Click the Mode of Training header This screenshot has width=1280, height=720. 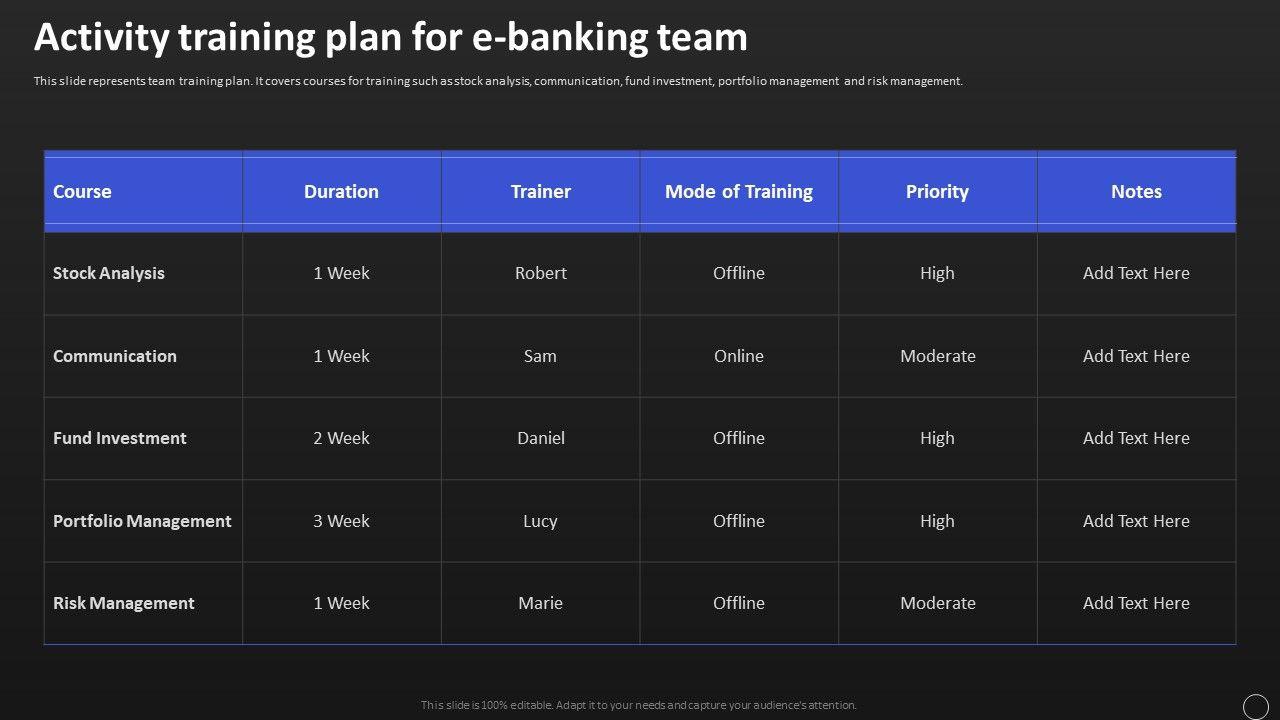point(738,191)
